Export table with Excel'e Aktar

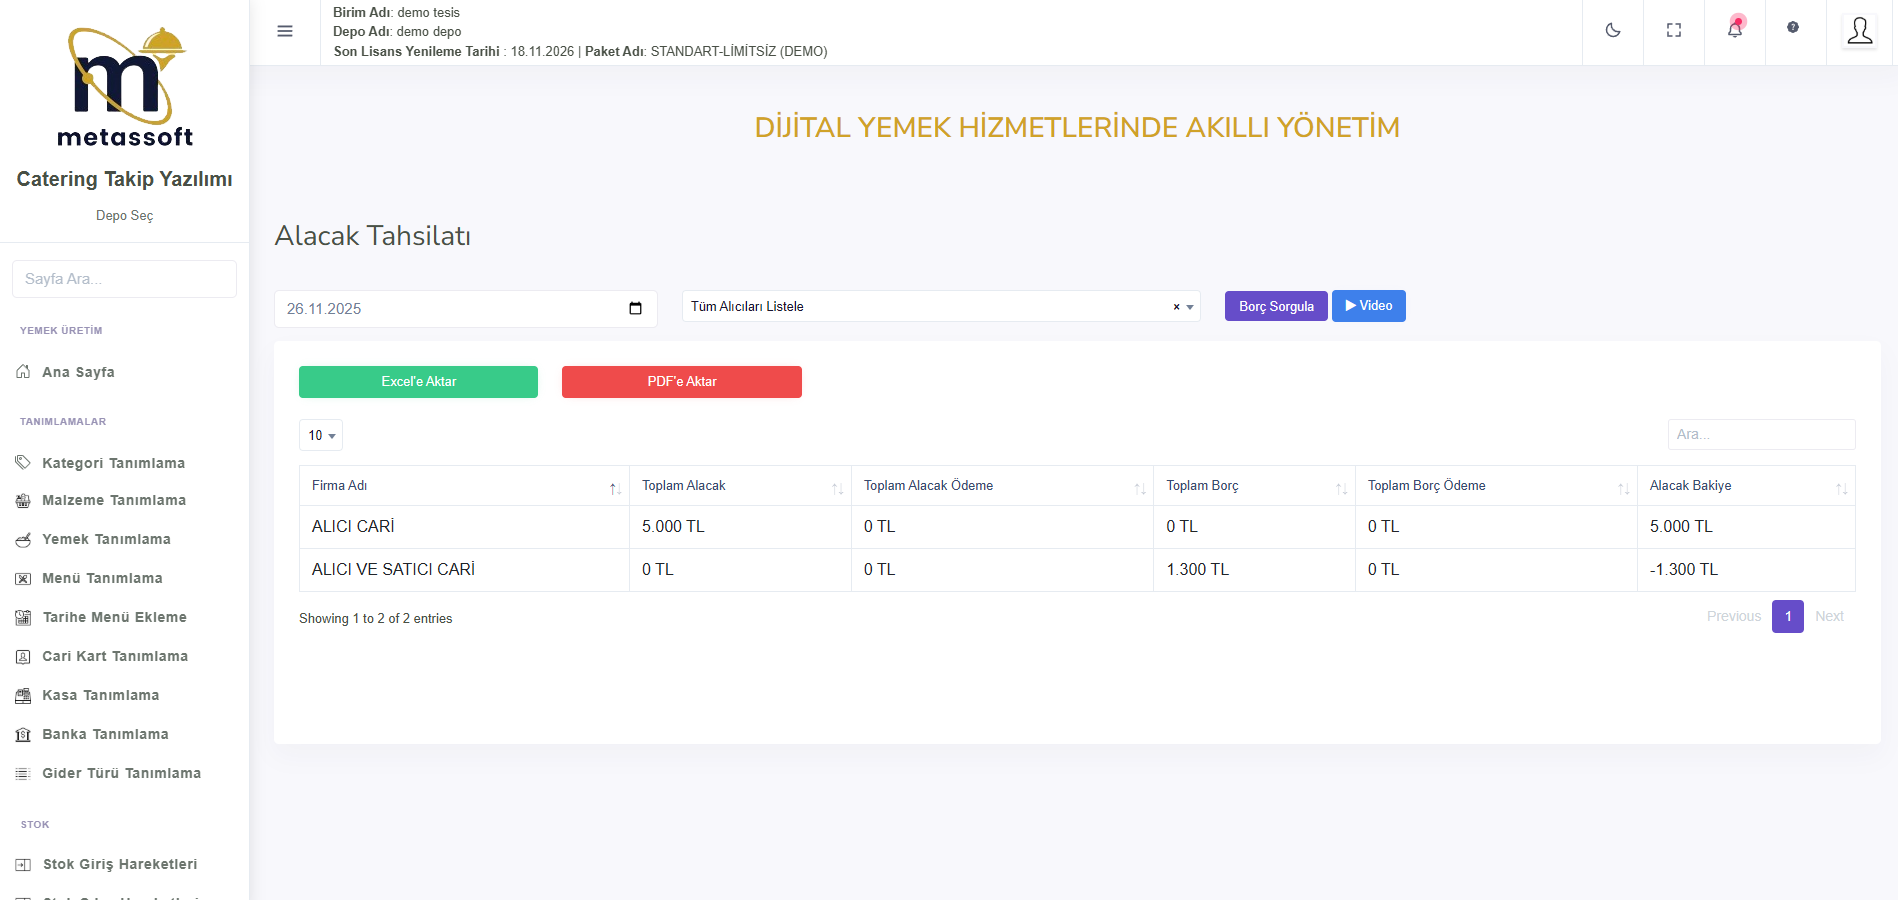click(418, 382)
